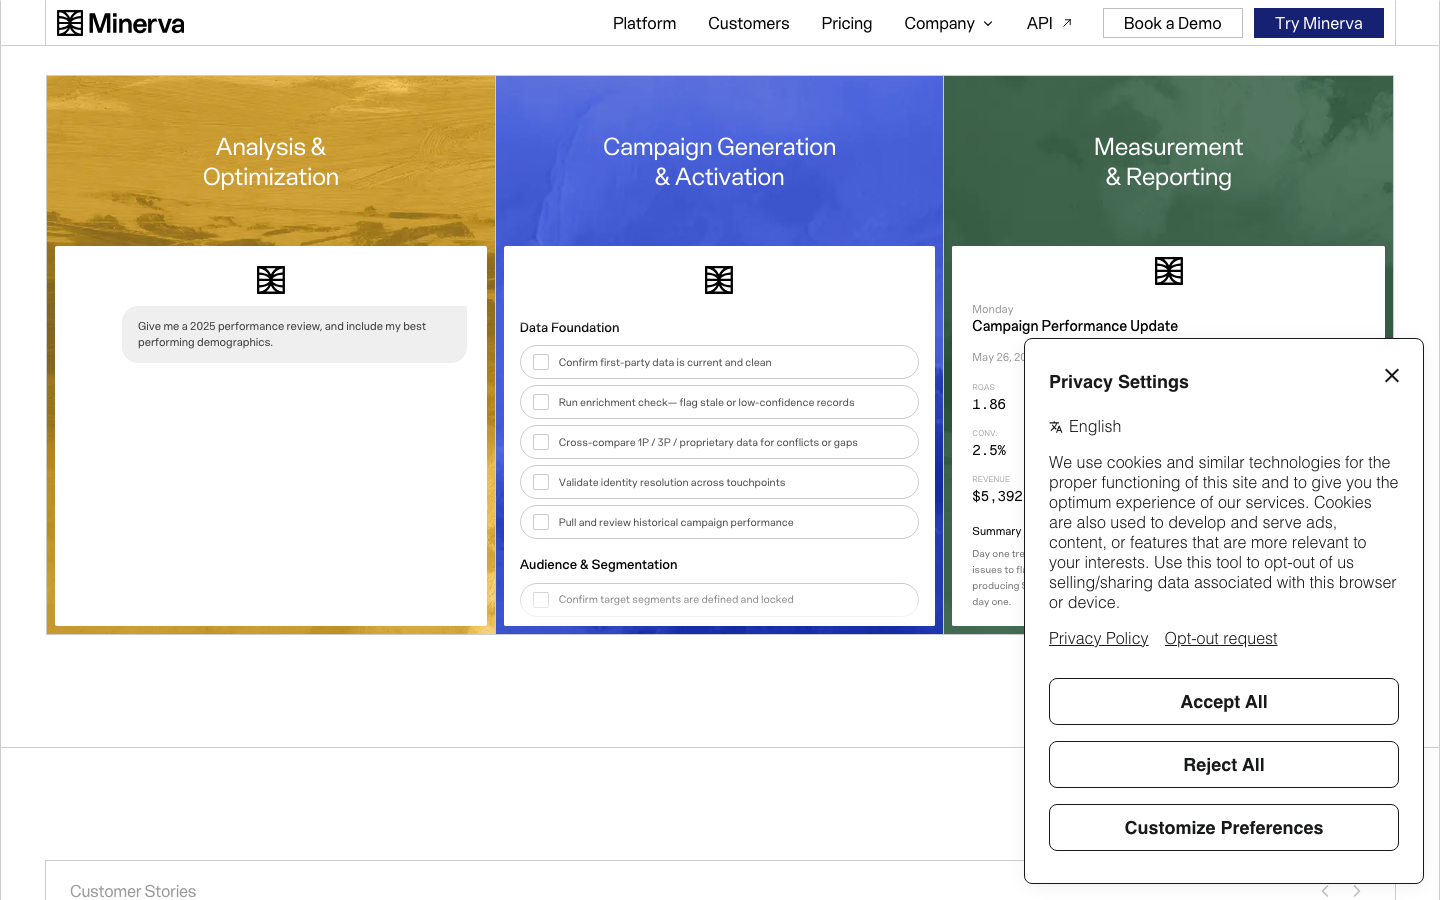Click the API external link arrow icon

tap(1067, 23)
